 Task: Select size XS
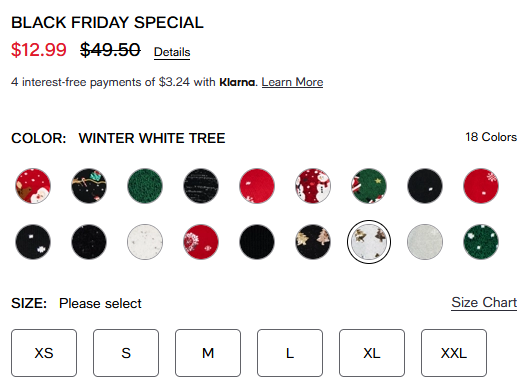coord(44,353)
